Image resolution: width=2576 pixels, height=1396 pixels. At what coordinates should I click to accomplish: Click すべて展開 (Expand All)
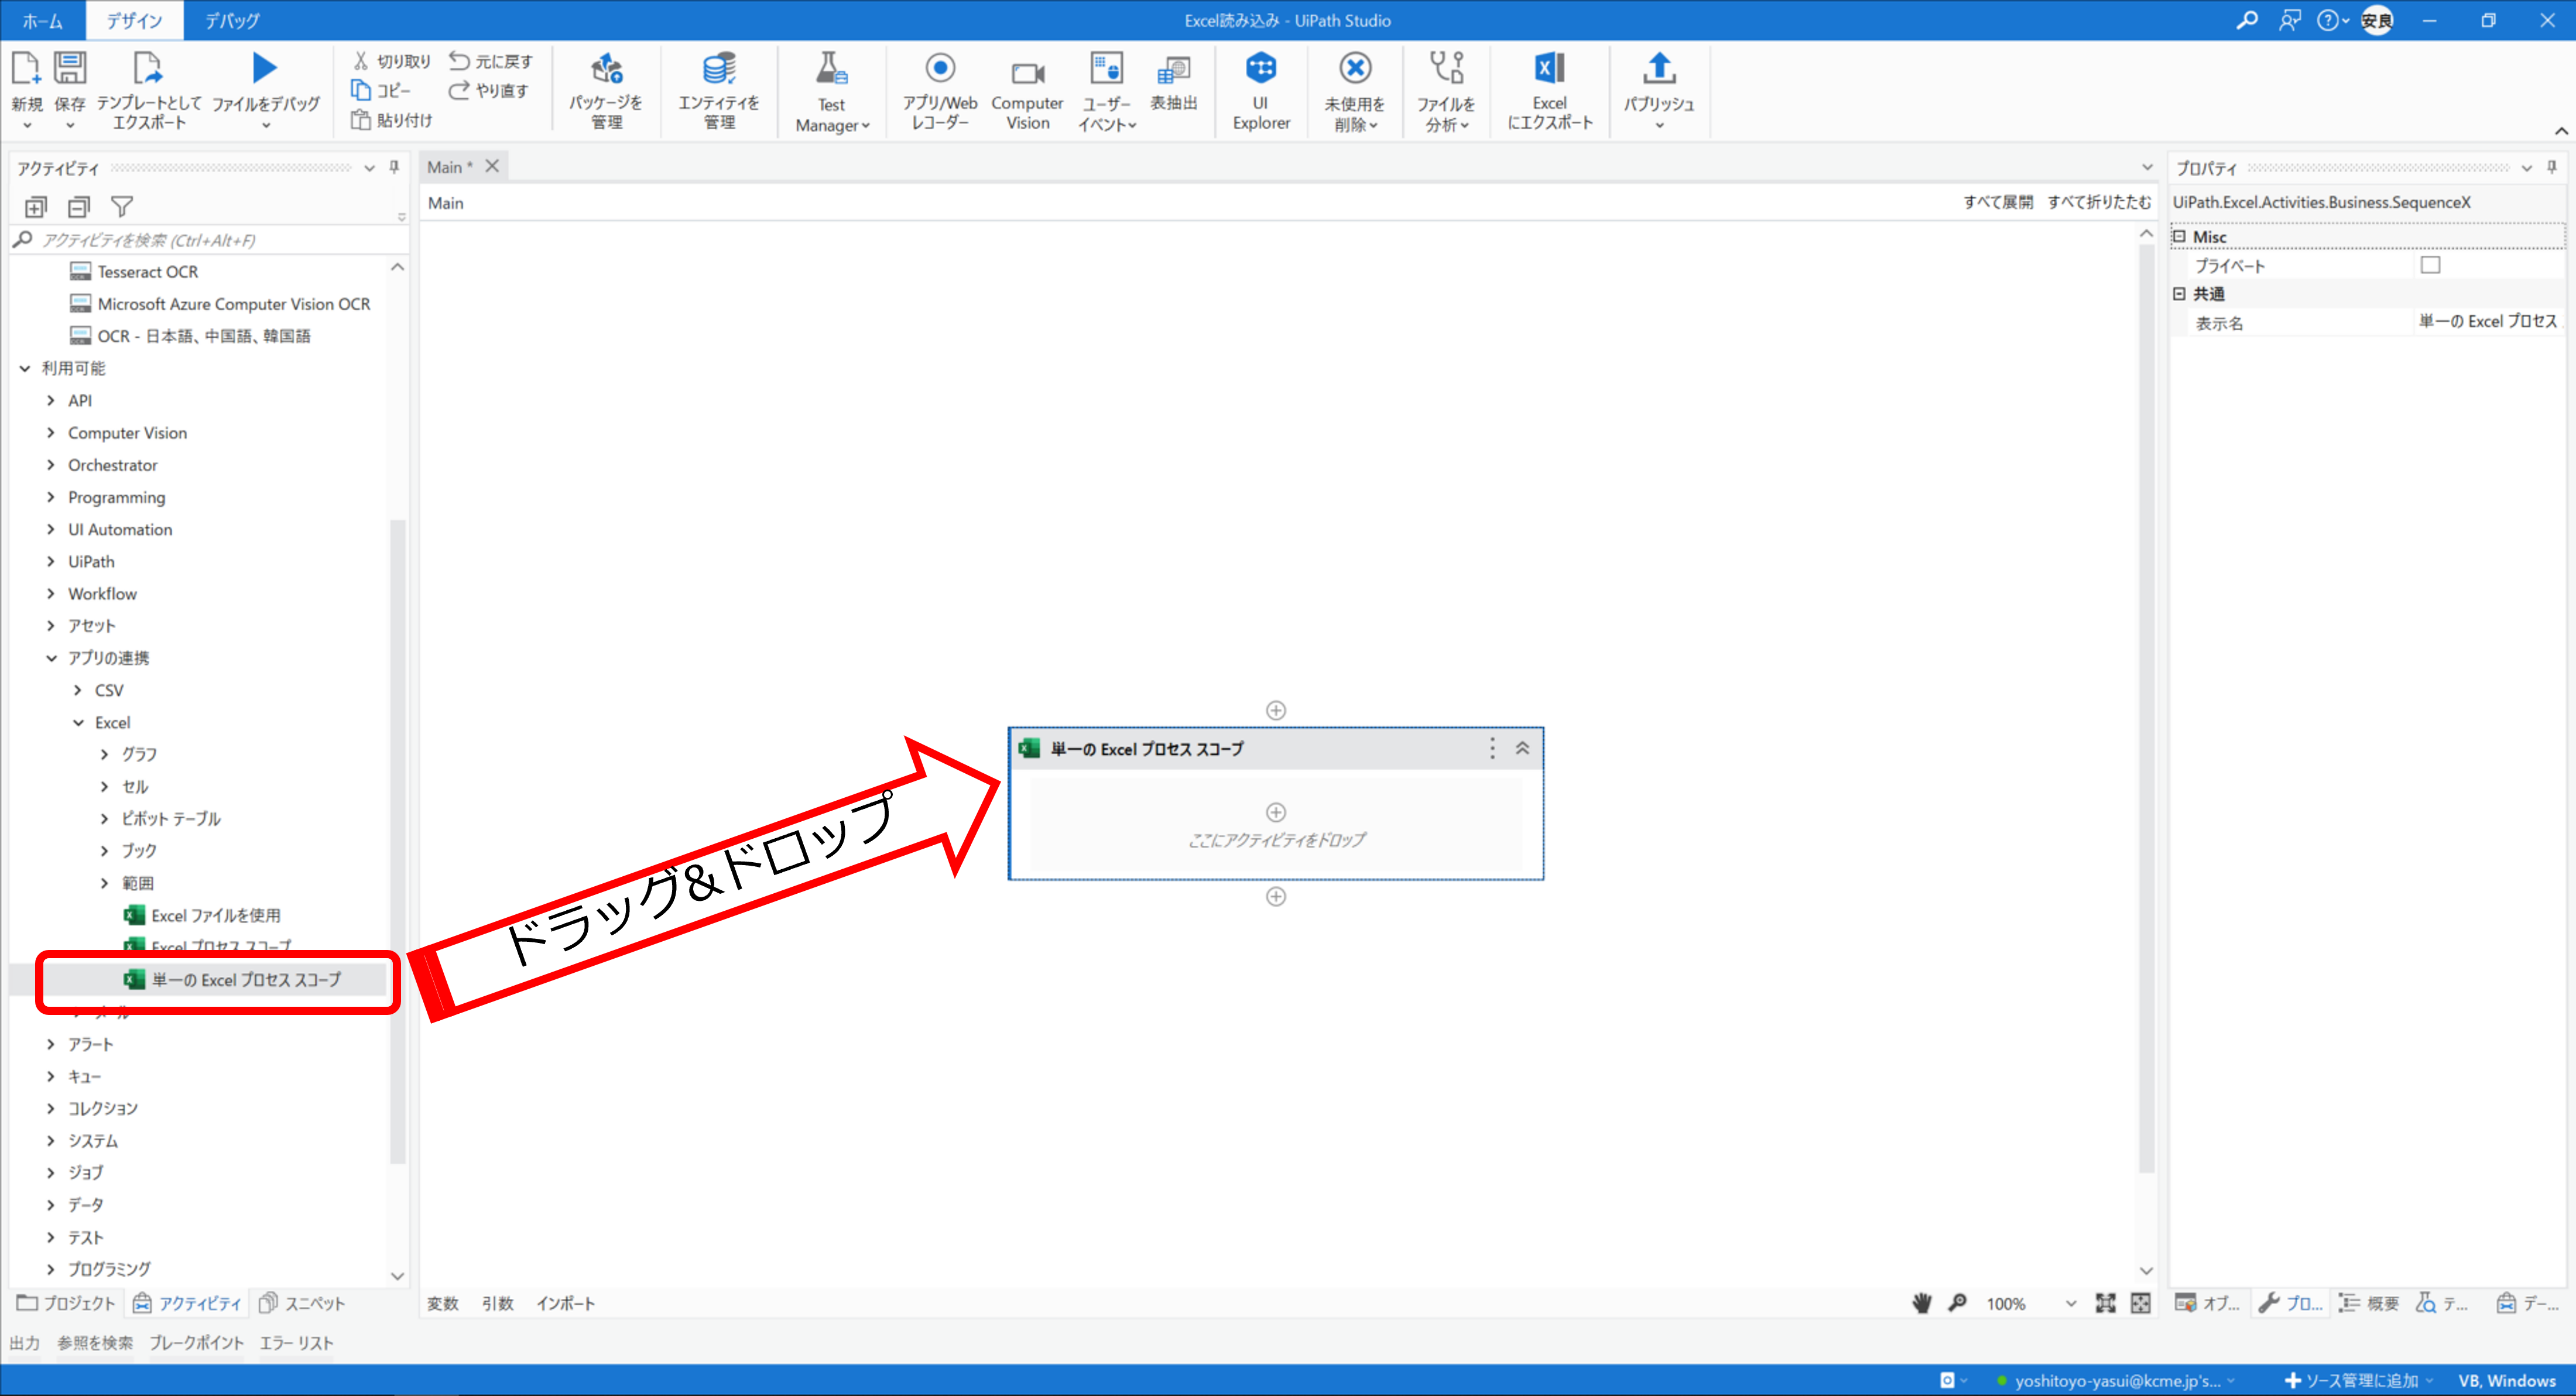1998,202
